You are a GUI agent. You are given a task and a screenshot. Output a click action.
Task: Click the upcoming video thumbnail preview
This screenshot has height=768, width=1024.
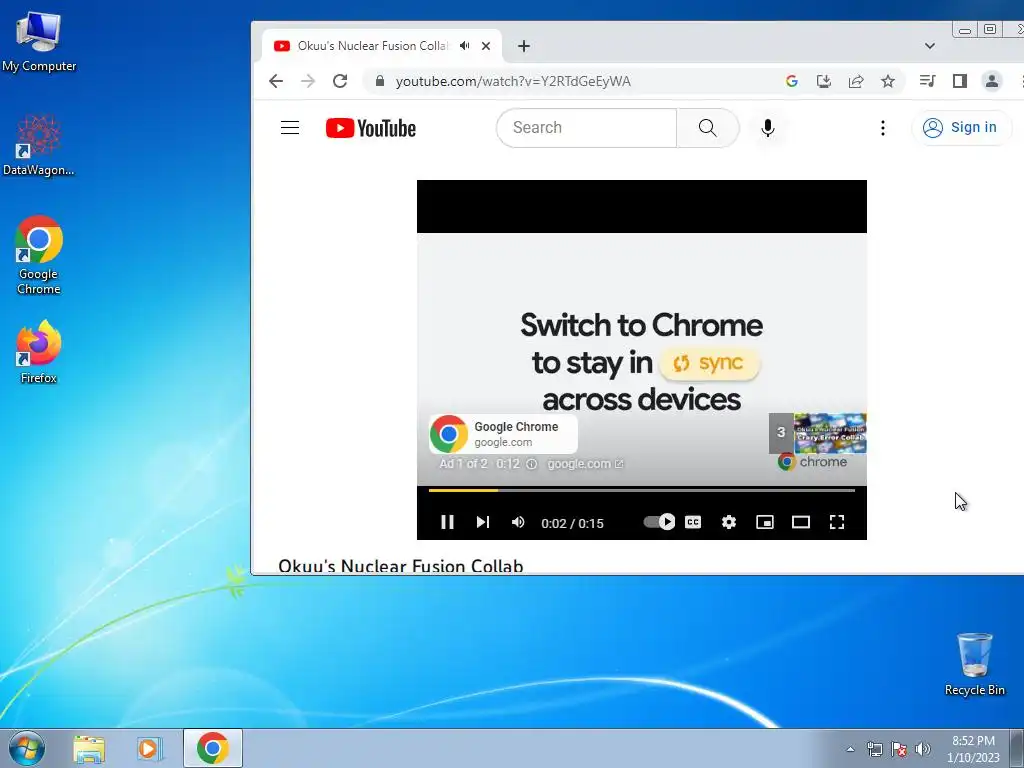click(830, 433)
